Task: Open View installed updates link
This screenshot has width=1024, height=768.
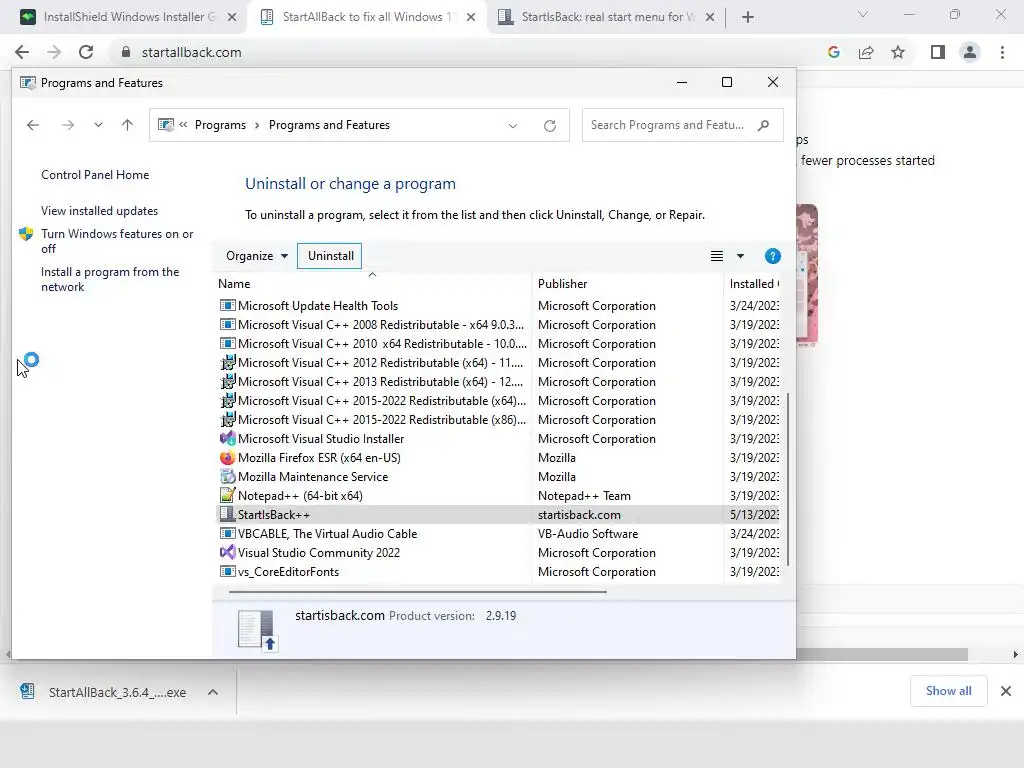Action: (x=99, y=211)
